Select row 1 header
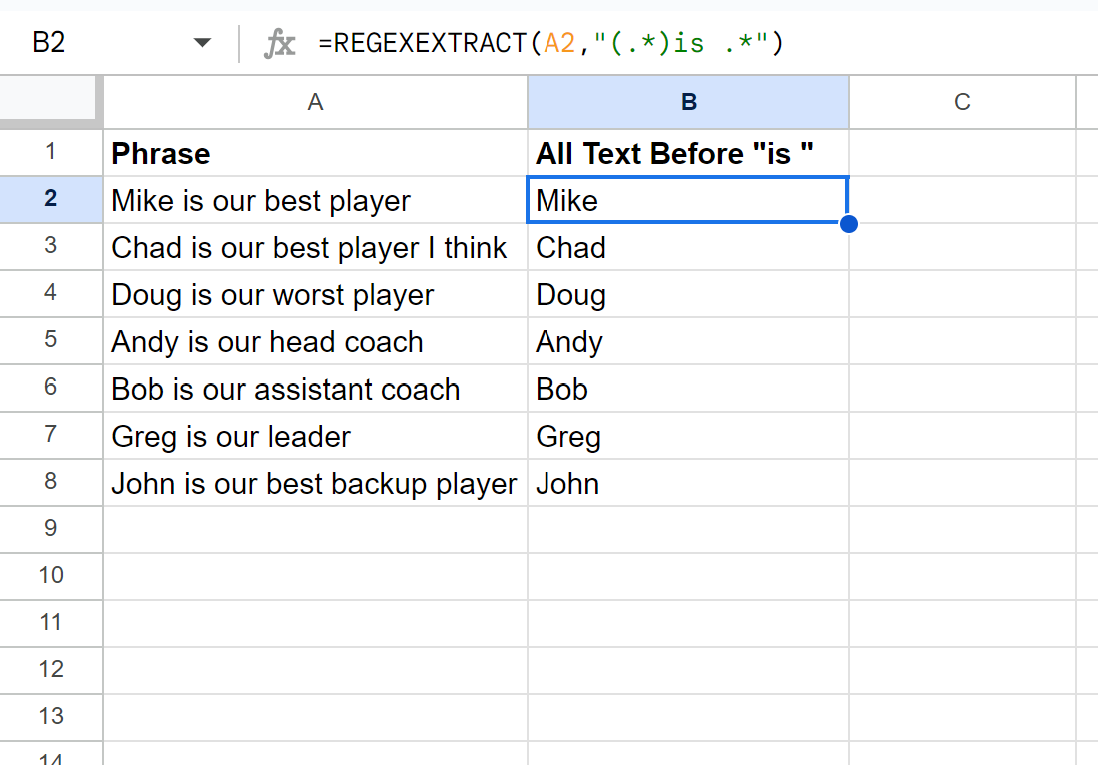Screen dimensions: 1098x765 click(50, 152)
